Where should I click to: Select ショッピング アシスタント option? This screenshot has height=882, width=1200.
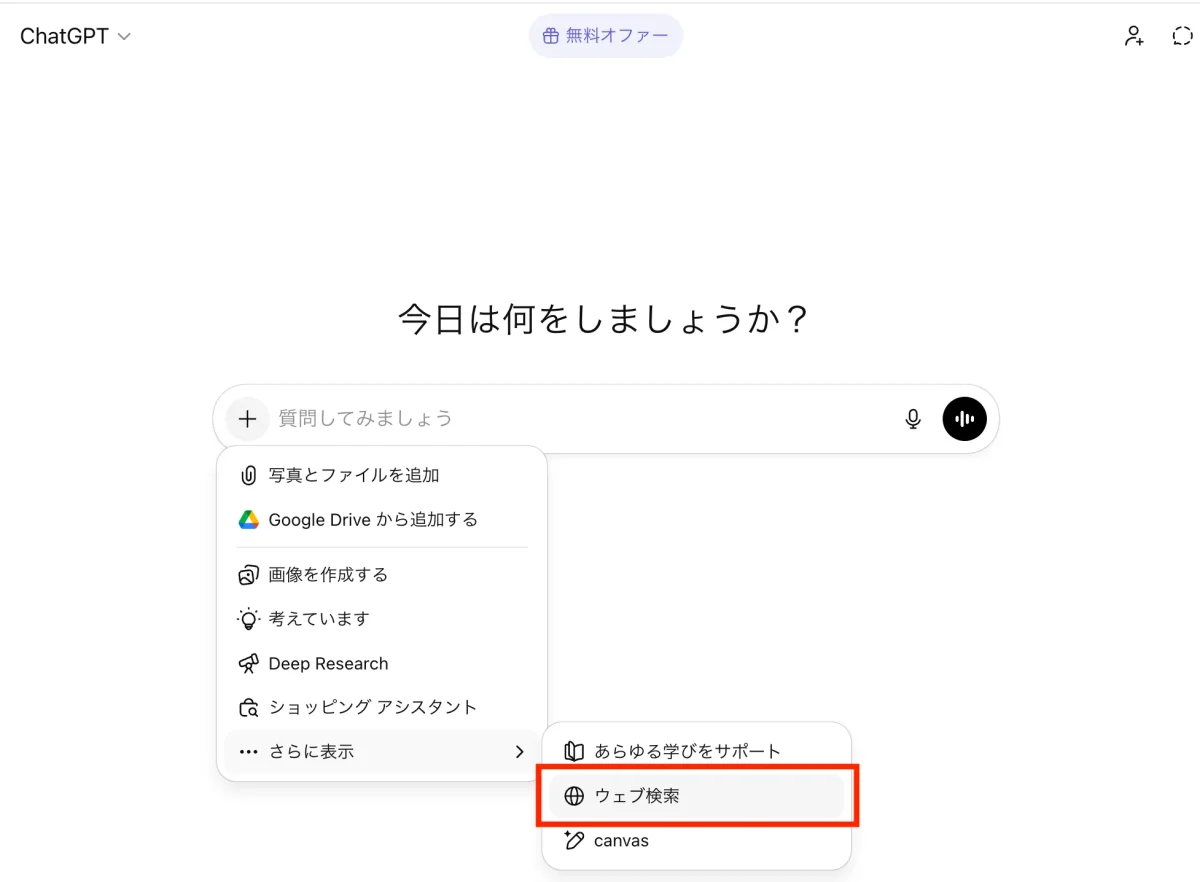coord(372,708)
